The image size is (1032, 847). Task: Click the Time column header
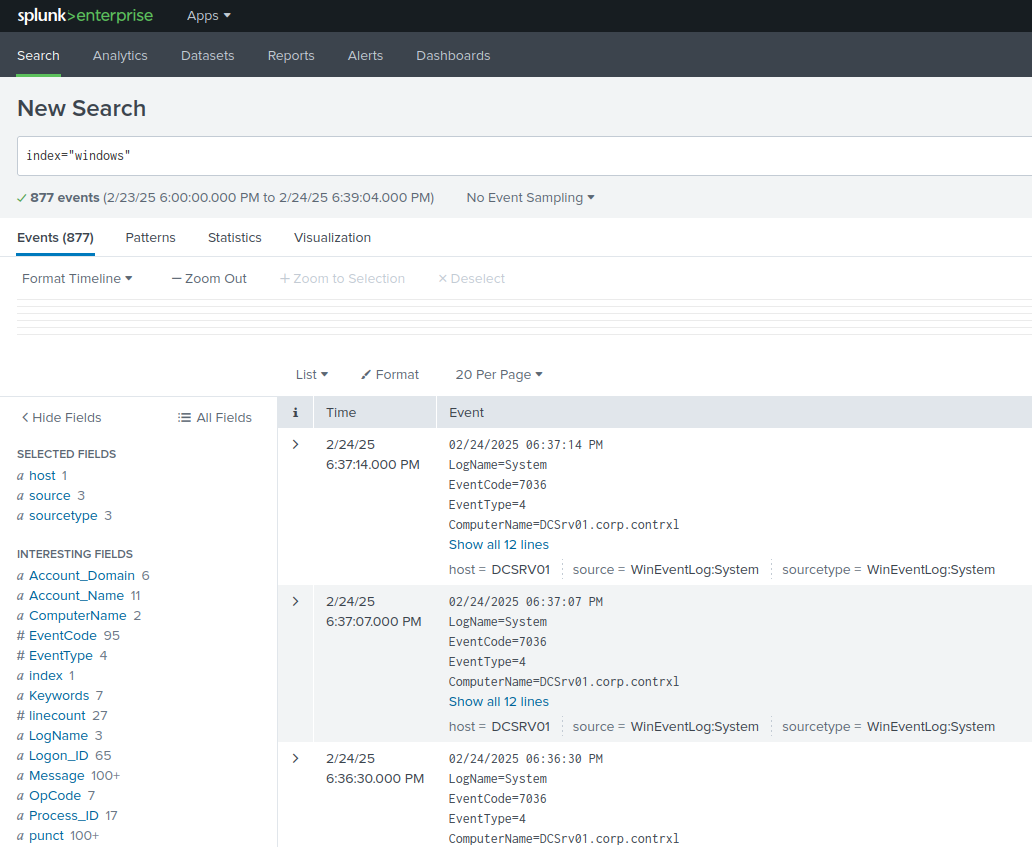pos(341,413)
